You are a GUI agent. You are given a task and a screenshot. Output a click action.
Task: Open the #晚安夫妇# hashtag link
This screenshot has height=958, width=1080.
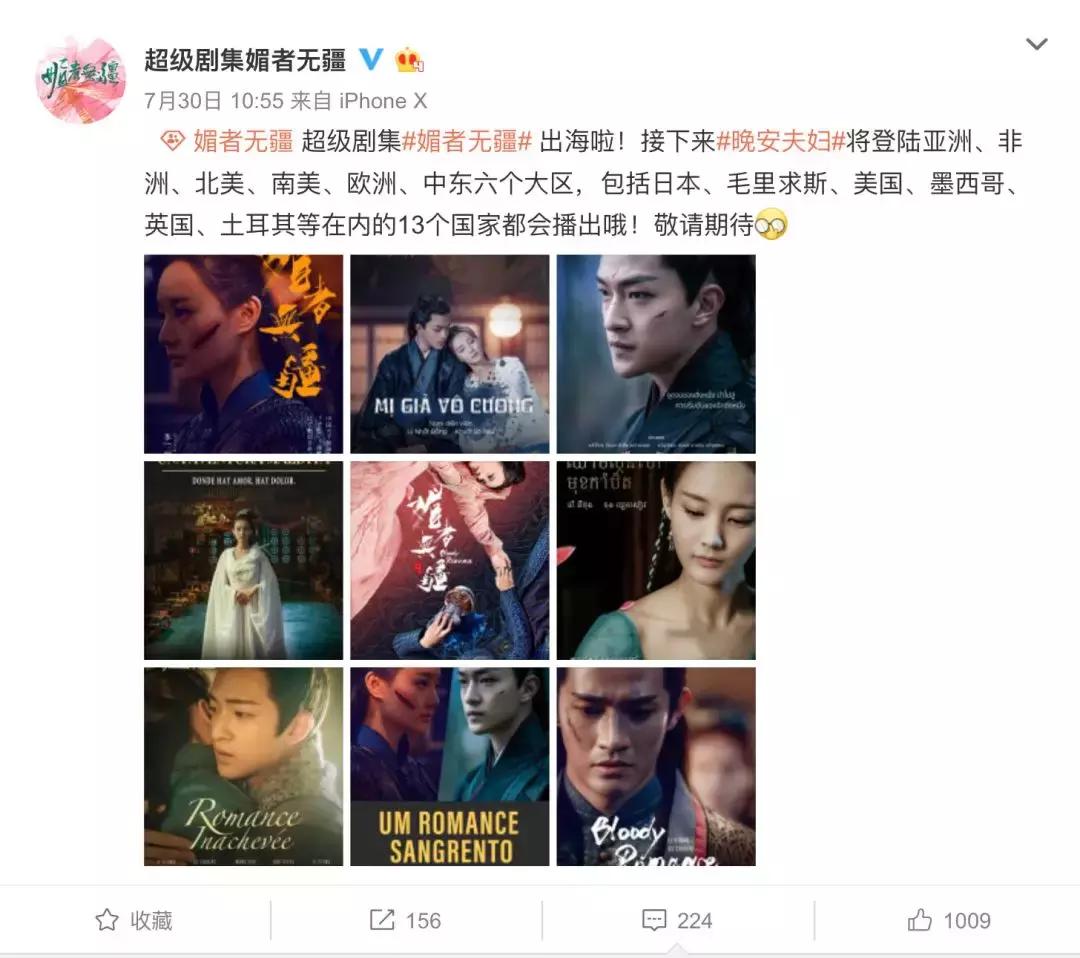point(781,141)
